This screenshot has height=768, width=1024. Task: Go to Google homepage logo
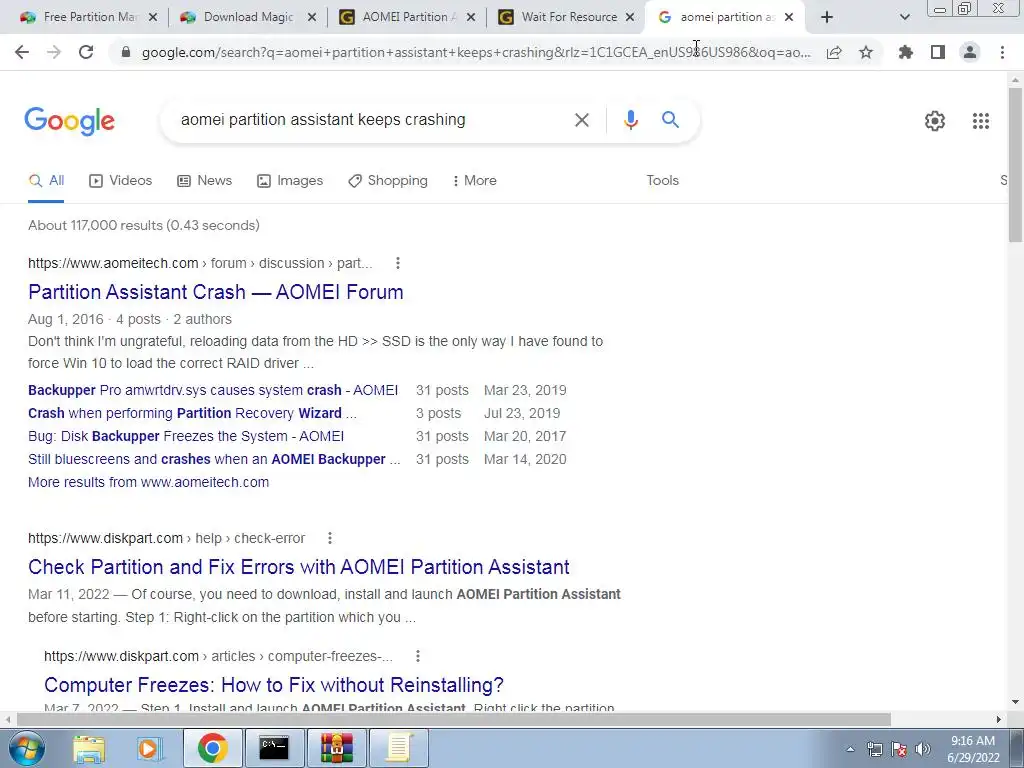click(x=69, y=121)
